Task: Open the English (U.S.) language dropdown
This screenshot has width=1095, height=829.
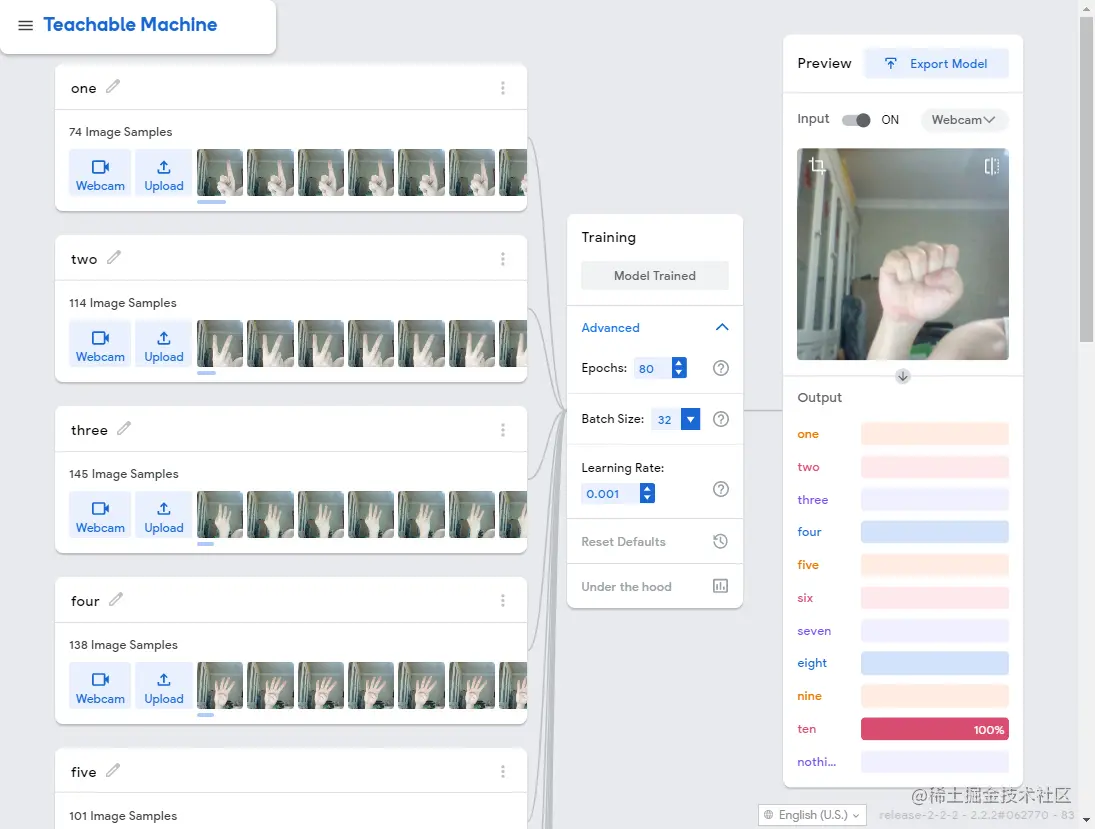Action: (812, 815)
